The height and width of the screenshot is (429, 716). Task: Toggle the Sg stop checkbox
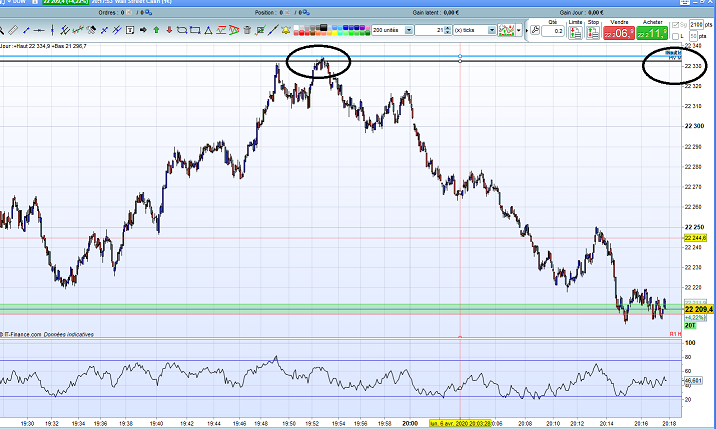coord(676,25)
